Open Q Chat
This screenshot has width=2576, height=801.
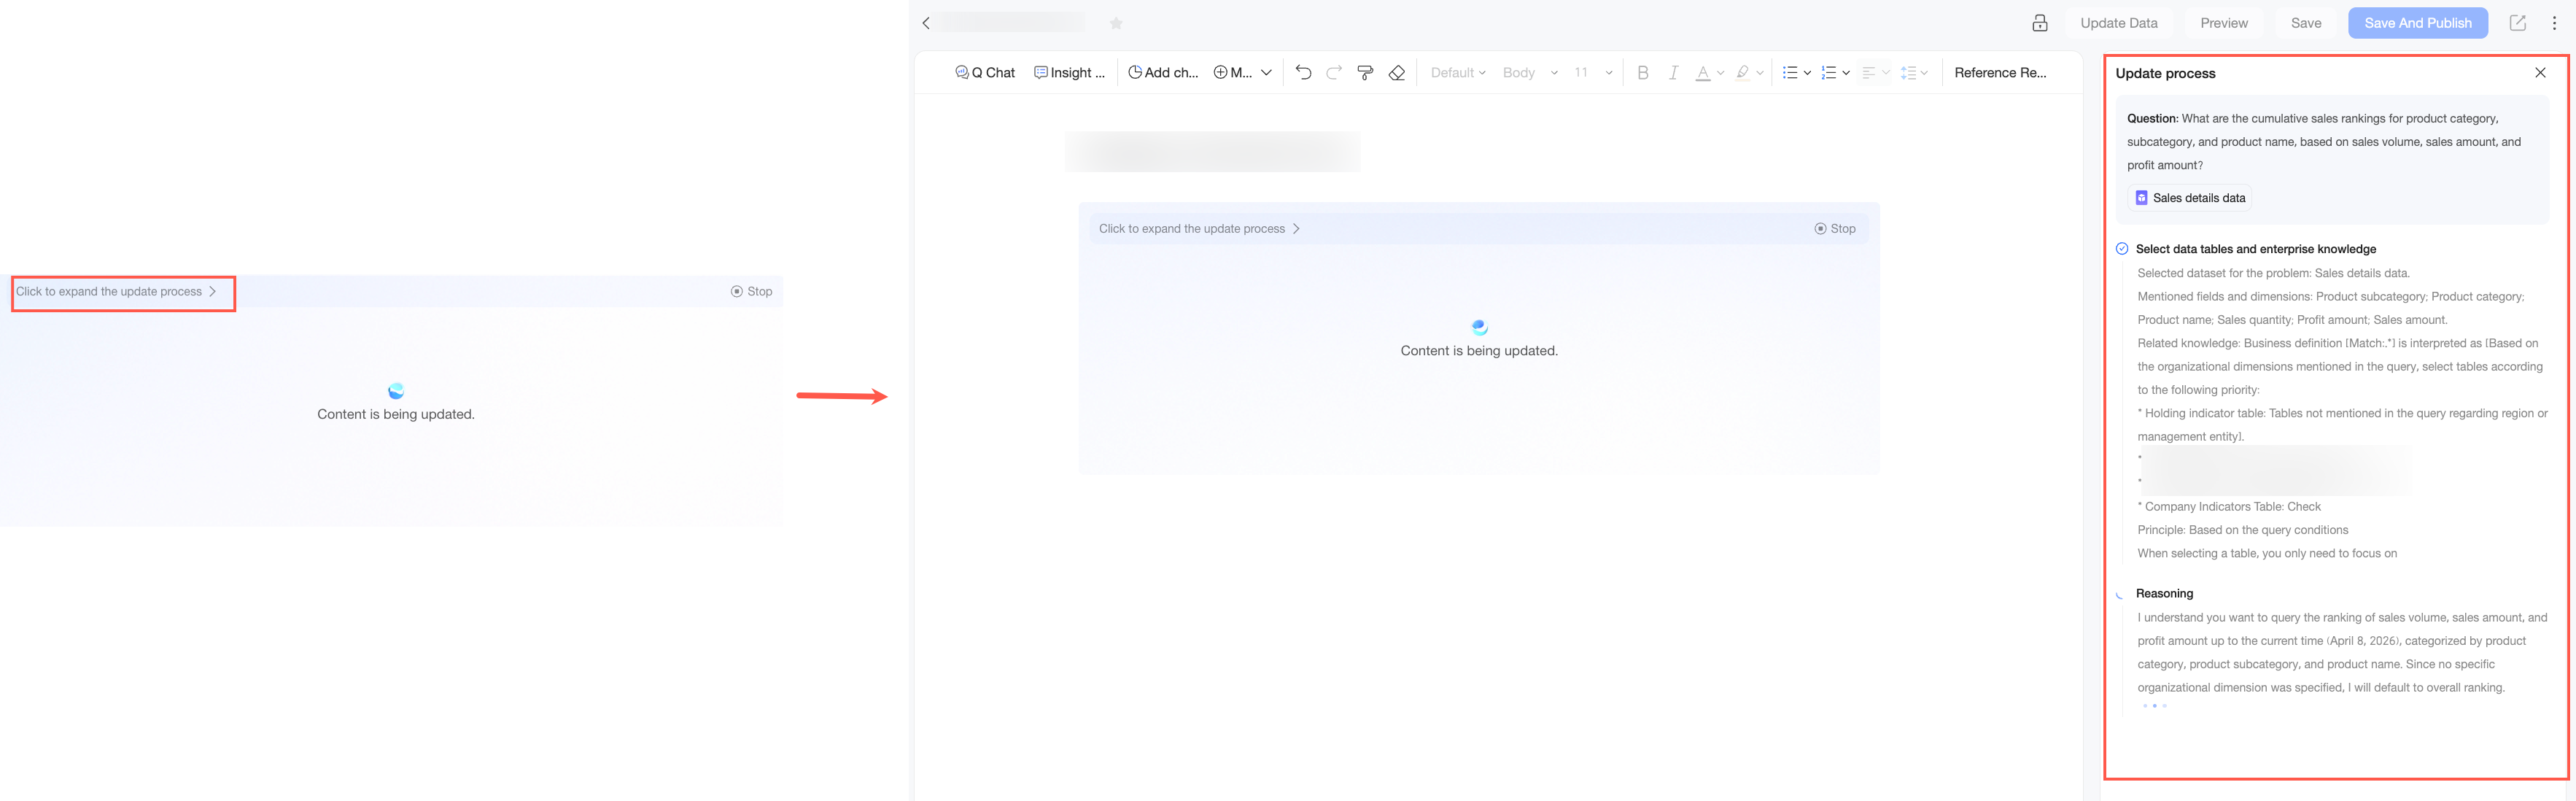pyautogui.click(x=985, y=72)
